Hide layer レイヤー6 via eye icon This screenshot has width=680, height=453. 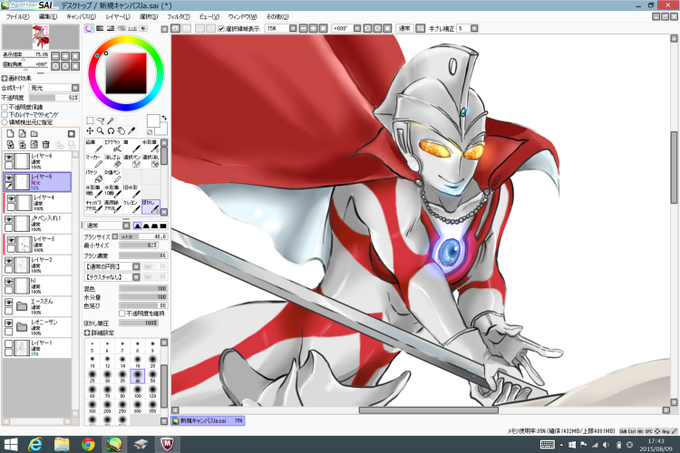[9, 156]
